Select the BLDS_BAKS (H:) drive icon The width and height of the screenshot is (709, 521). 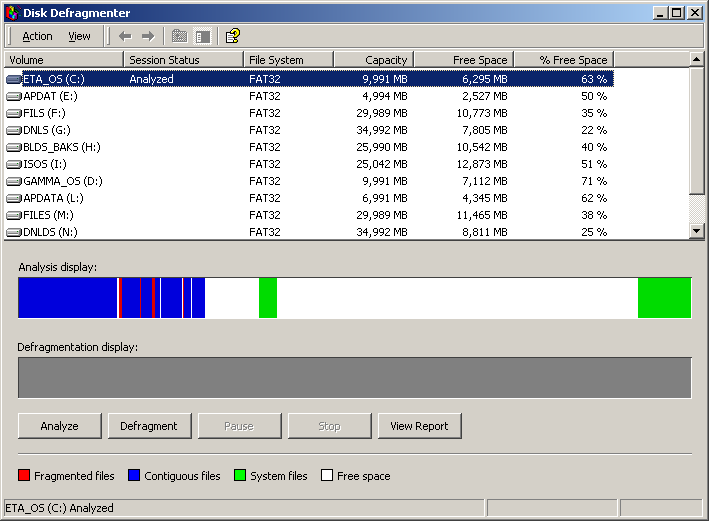(14, 147)
